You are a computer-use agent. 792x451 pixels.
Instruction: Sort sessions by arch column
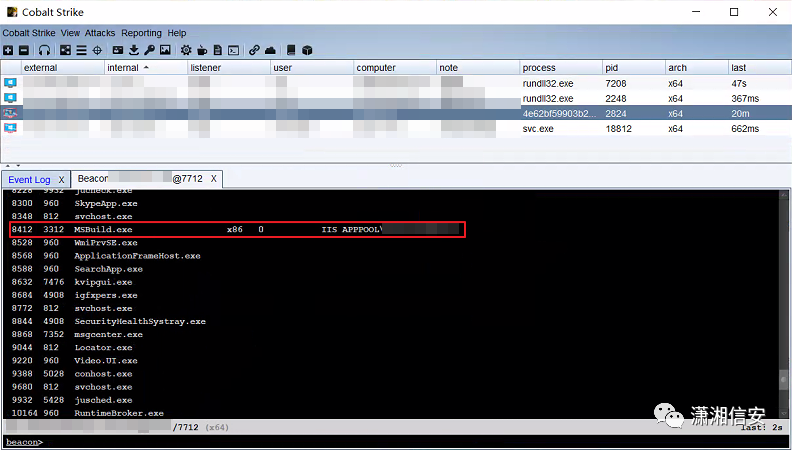pos(697,68)
